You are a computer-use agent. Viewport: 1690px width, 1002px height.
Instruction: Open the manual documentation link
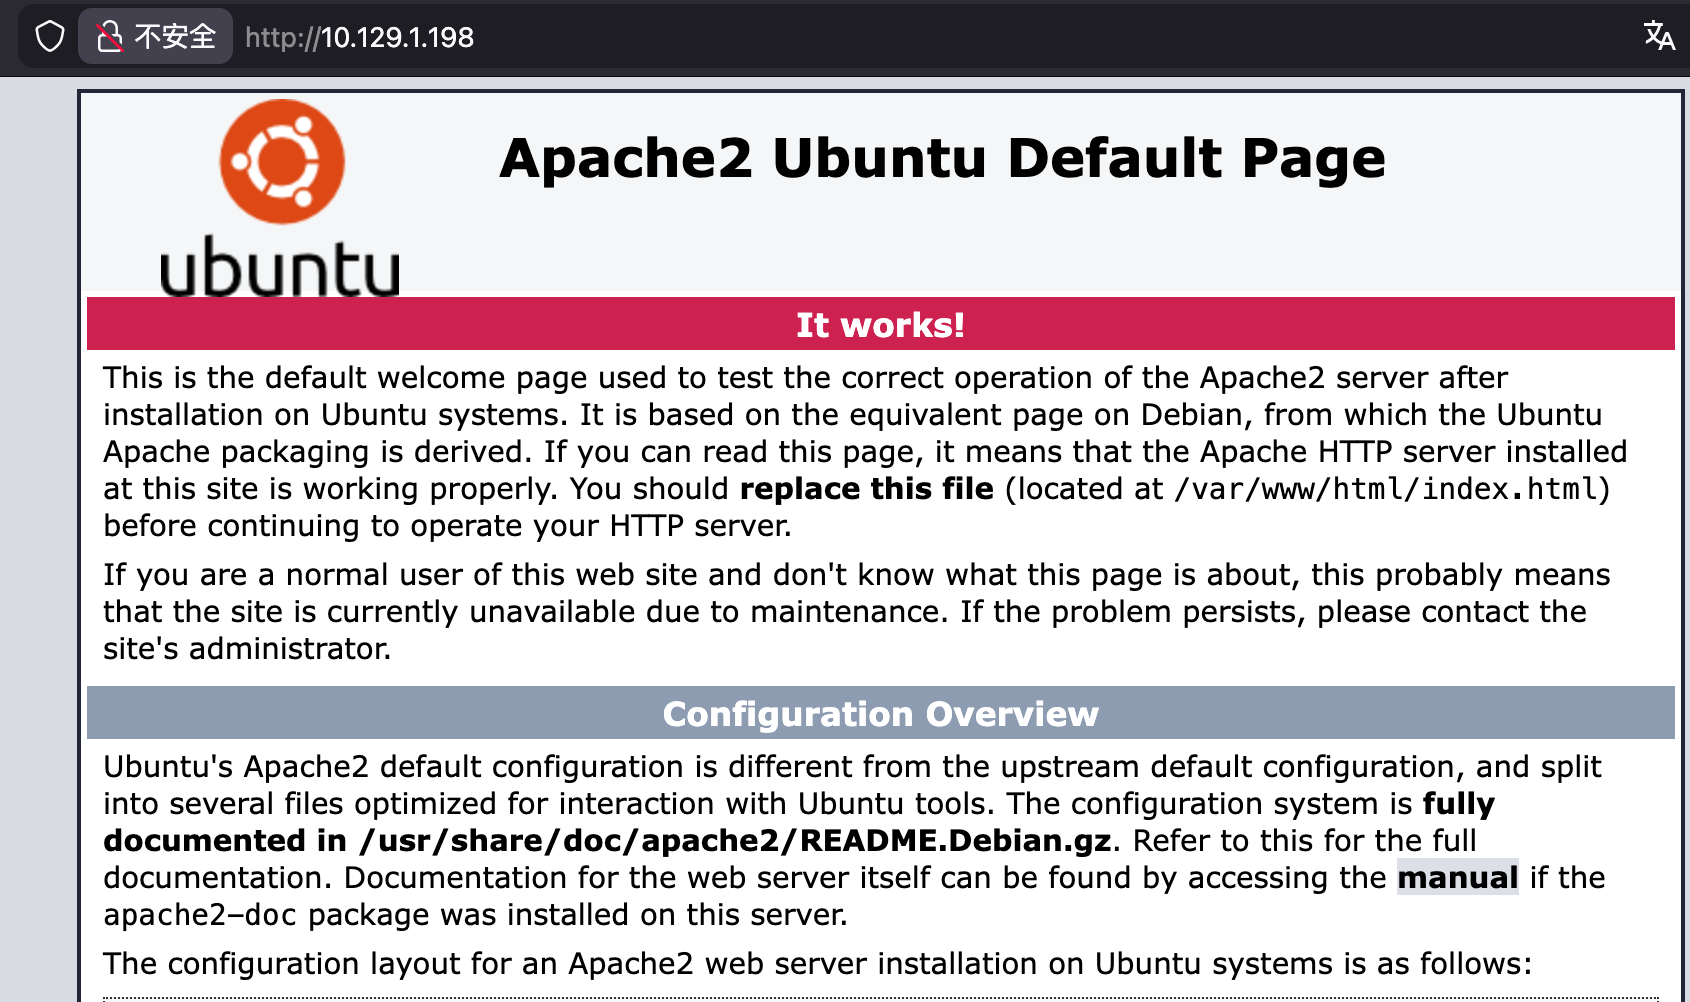[x=1457, y=878]
